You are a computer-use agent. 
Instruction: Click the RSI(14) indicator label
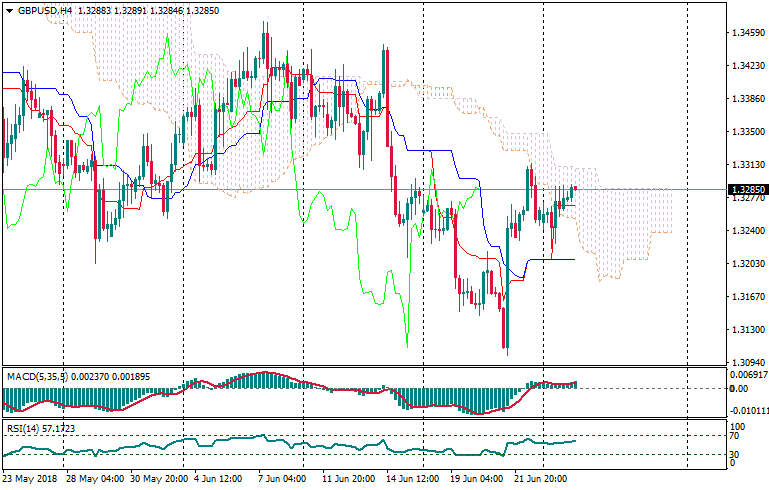pyautogui.click(x=25, y=428)
